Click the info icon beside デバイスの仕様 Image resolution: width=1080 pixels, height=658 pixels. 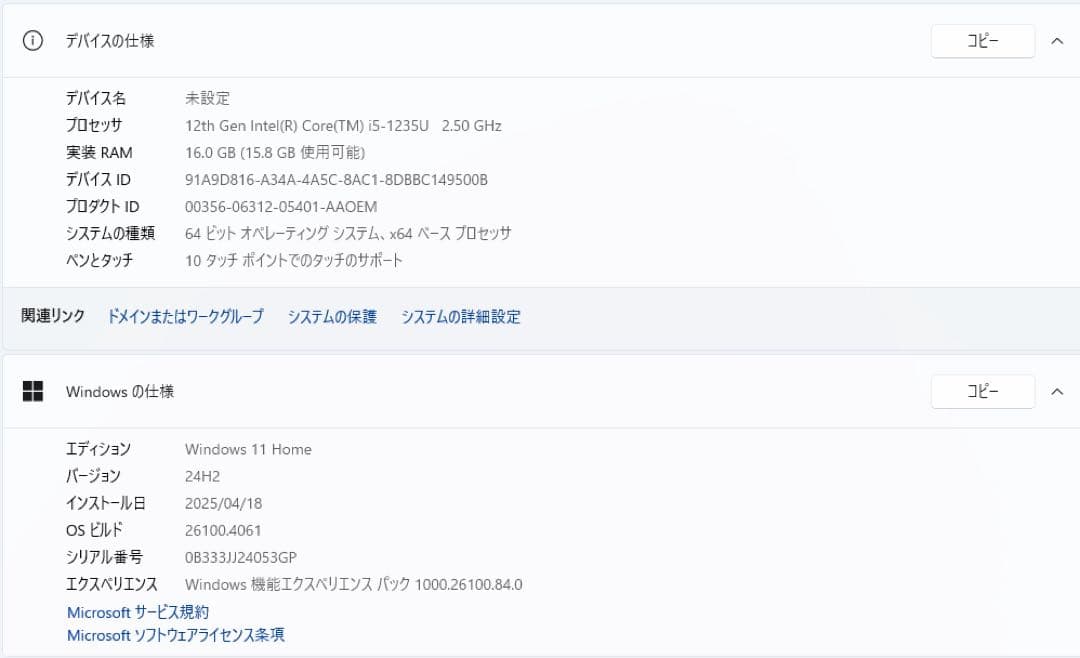point(32,41)
